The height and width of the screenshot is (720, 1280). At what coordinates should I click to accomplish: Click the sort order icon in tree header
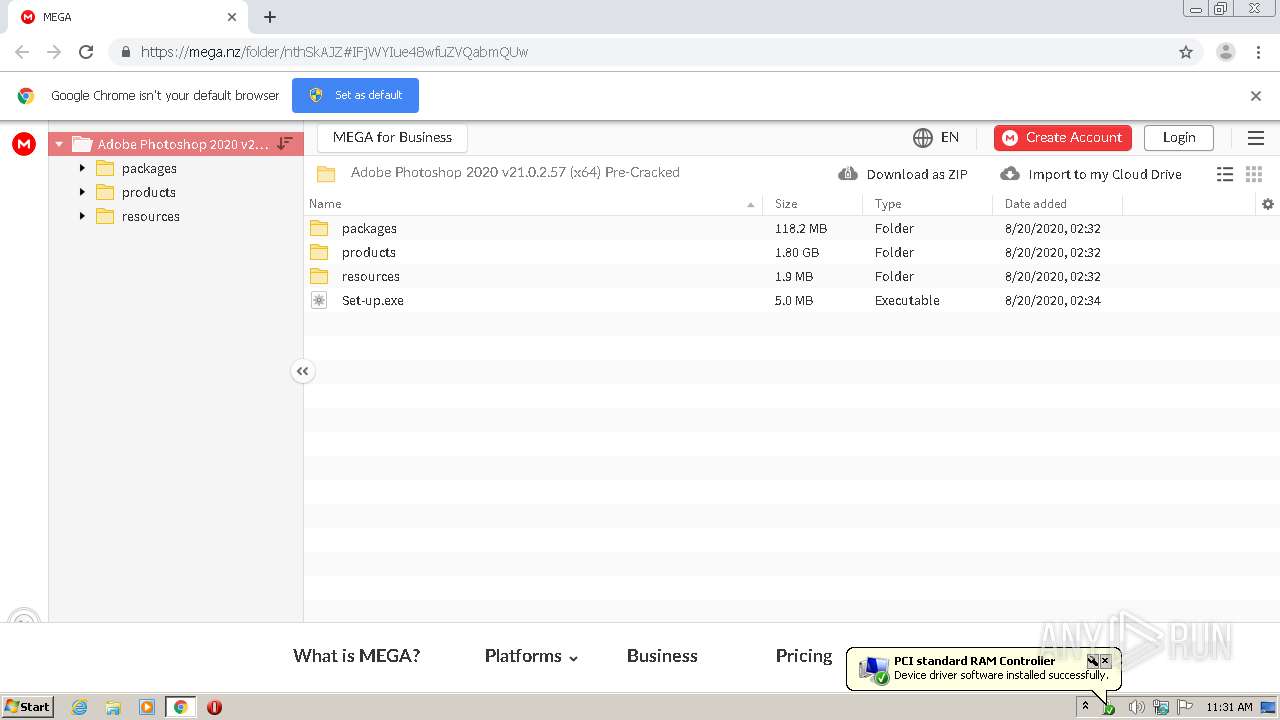(x=285, y=144)
